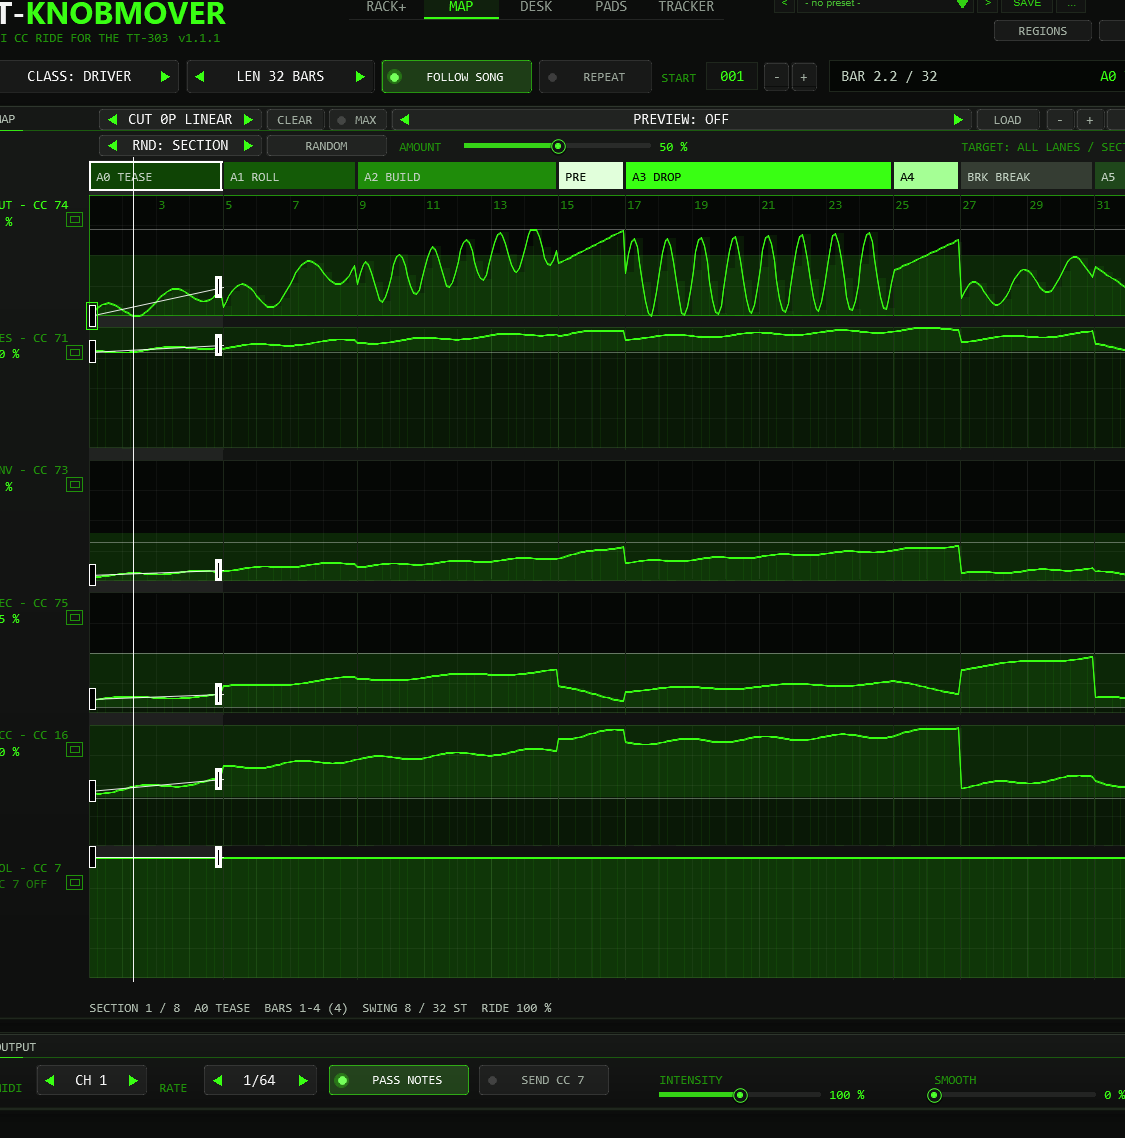The width and height of the screenshot is (1125, 1138).
Task: Click the plus button next to LOAD
Action: [1089, 120]
